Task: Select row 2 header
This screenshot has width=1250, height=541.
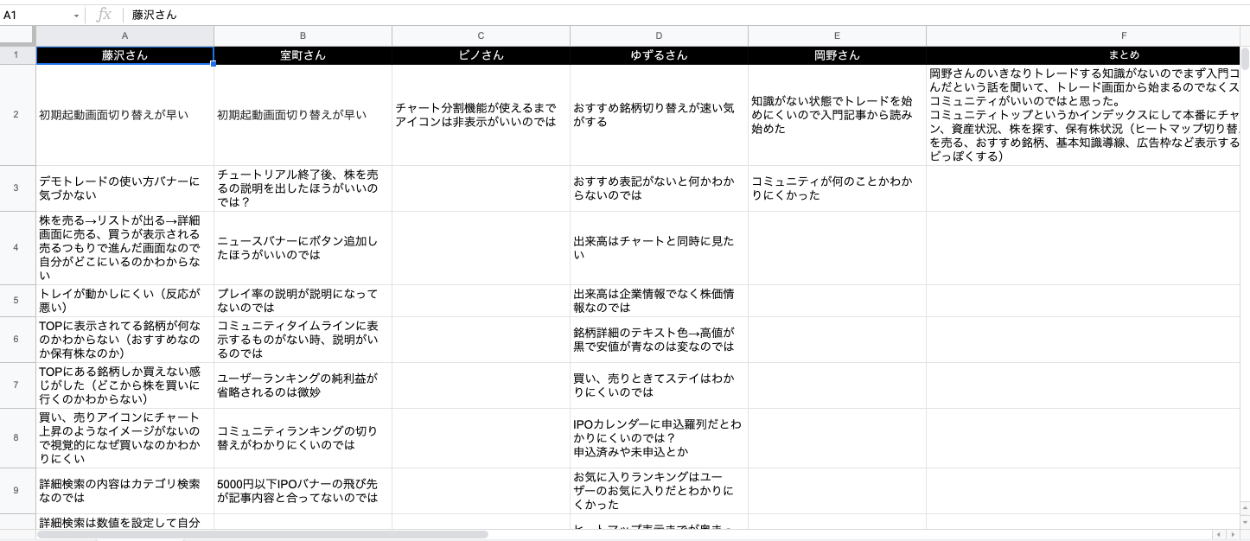Action: (x=18, y=115)
